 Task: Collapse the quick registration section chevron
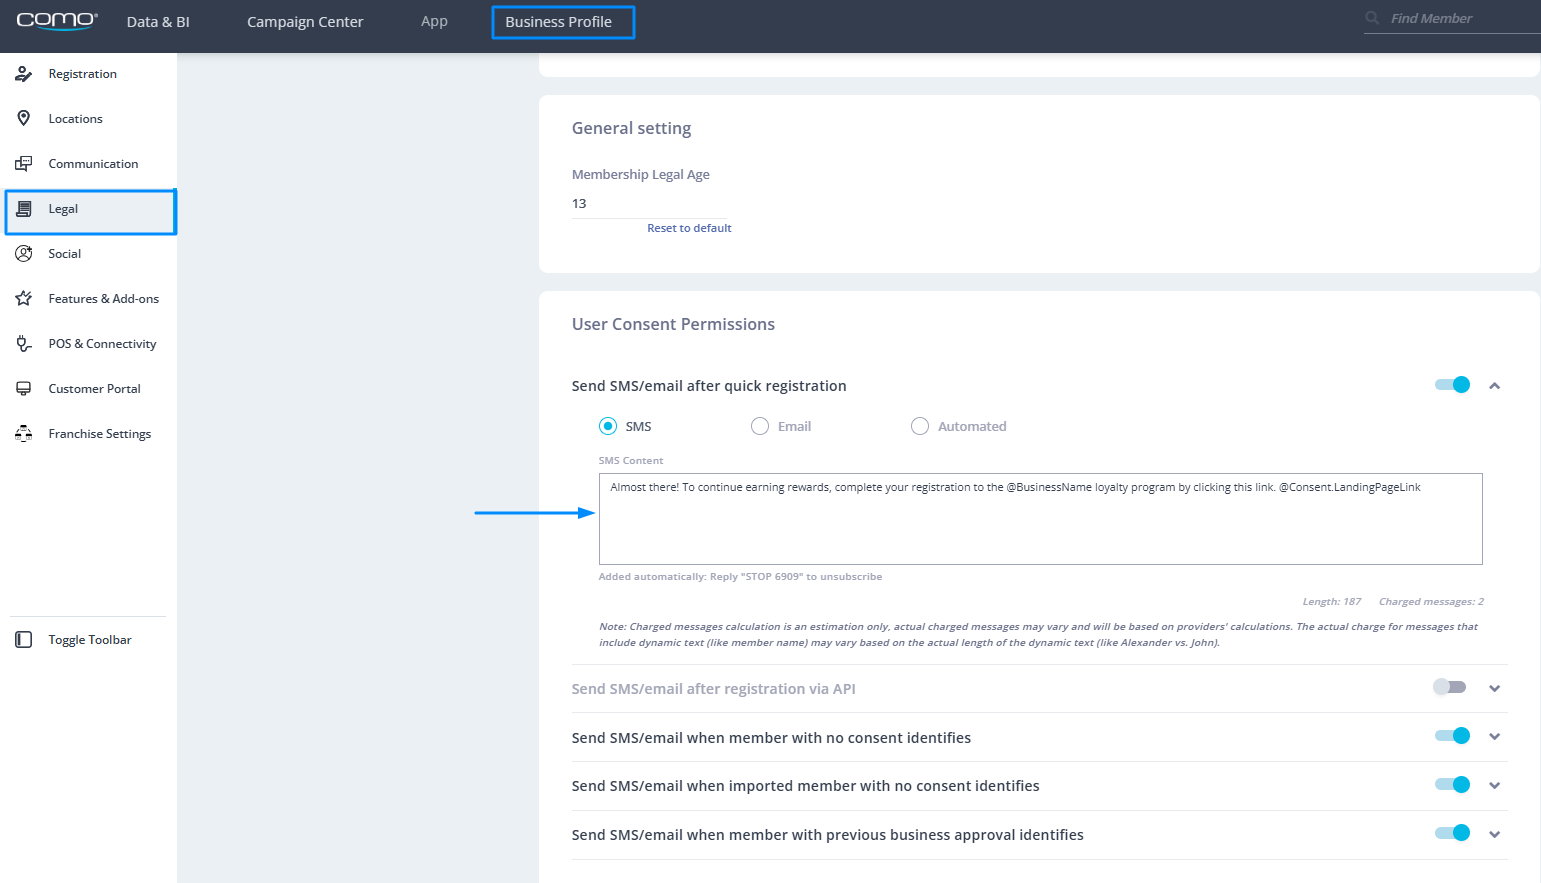1494,386
